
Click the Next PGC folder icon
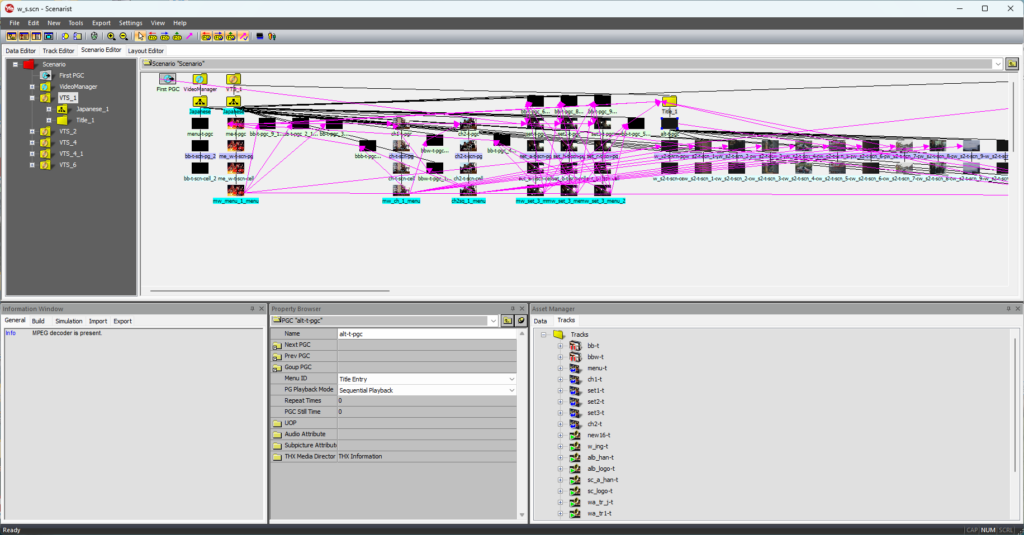(x=277, y=345)
